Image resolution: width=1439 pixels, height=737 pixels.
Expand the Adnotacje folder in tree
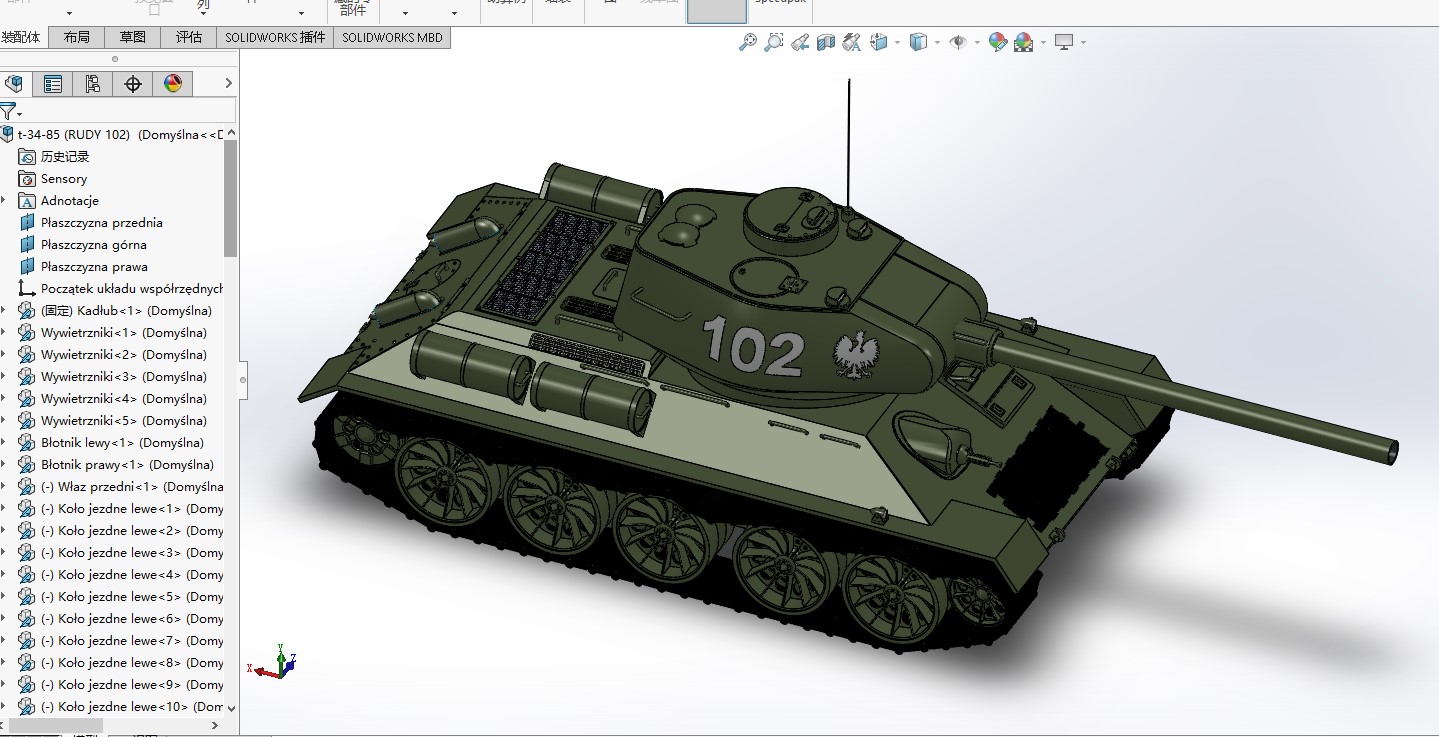[x=4, y=201]
